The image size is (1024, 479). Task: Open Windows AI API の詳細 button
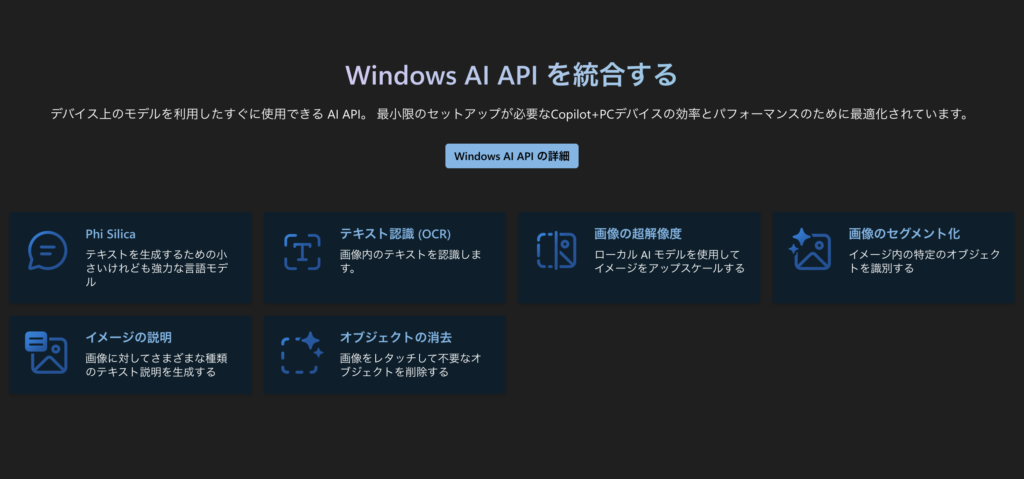512,156
